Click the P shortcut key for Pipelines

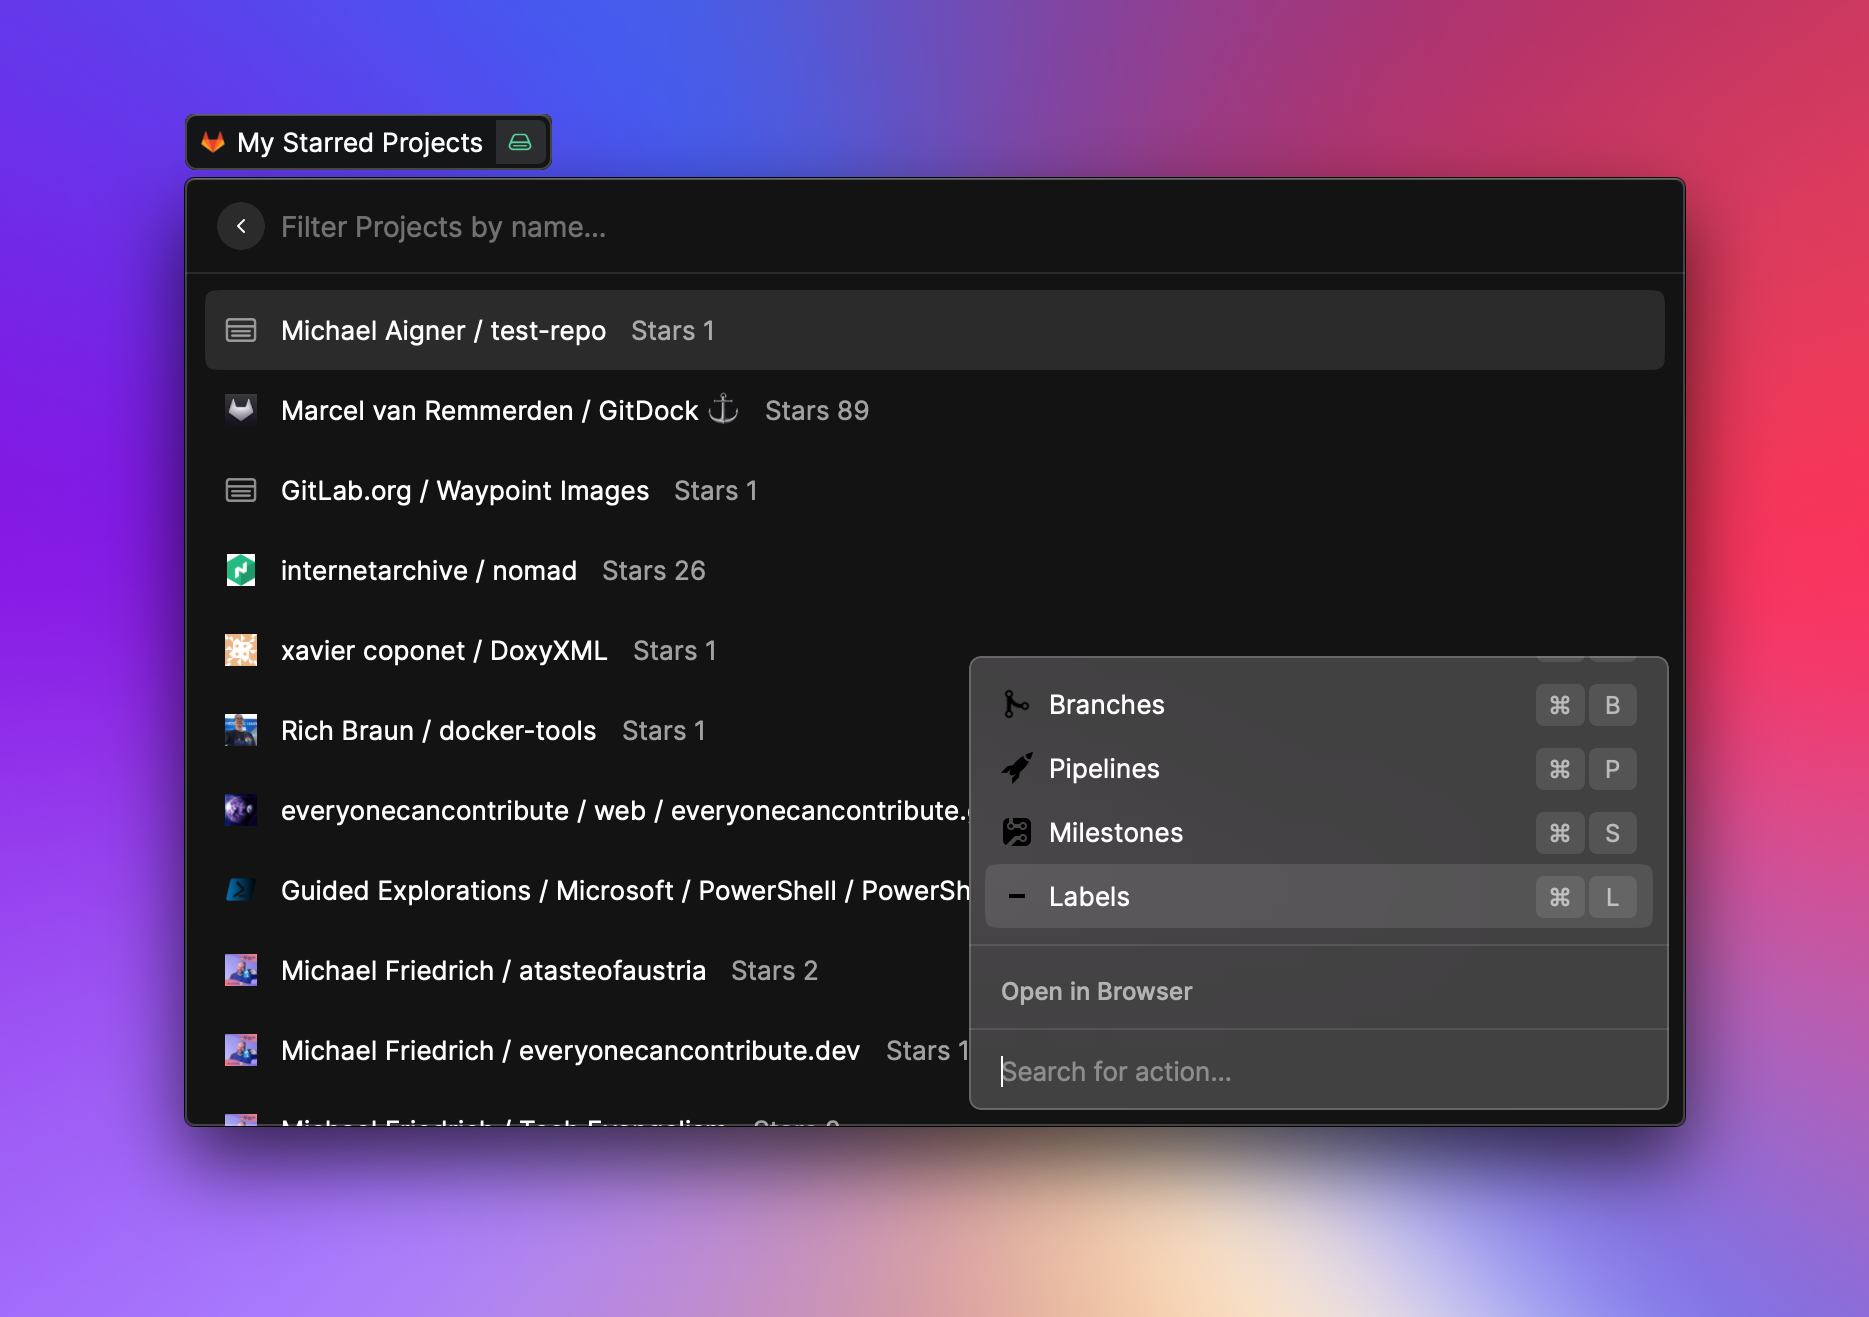1612,769
